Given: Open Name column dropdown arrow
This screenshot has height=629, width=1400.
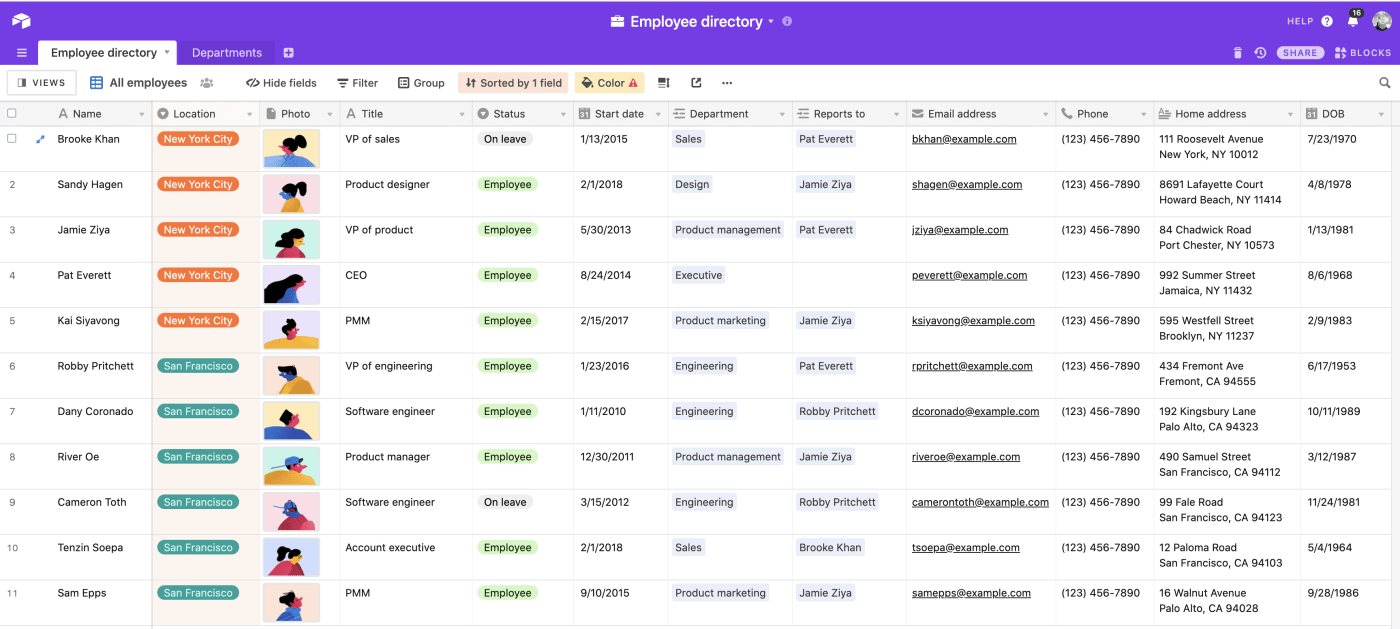Looking at the screenshot, I should click(141, 114).
